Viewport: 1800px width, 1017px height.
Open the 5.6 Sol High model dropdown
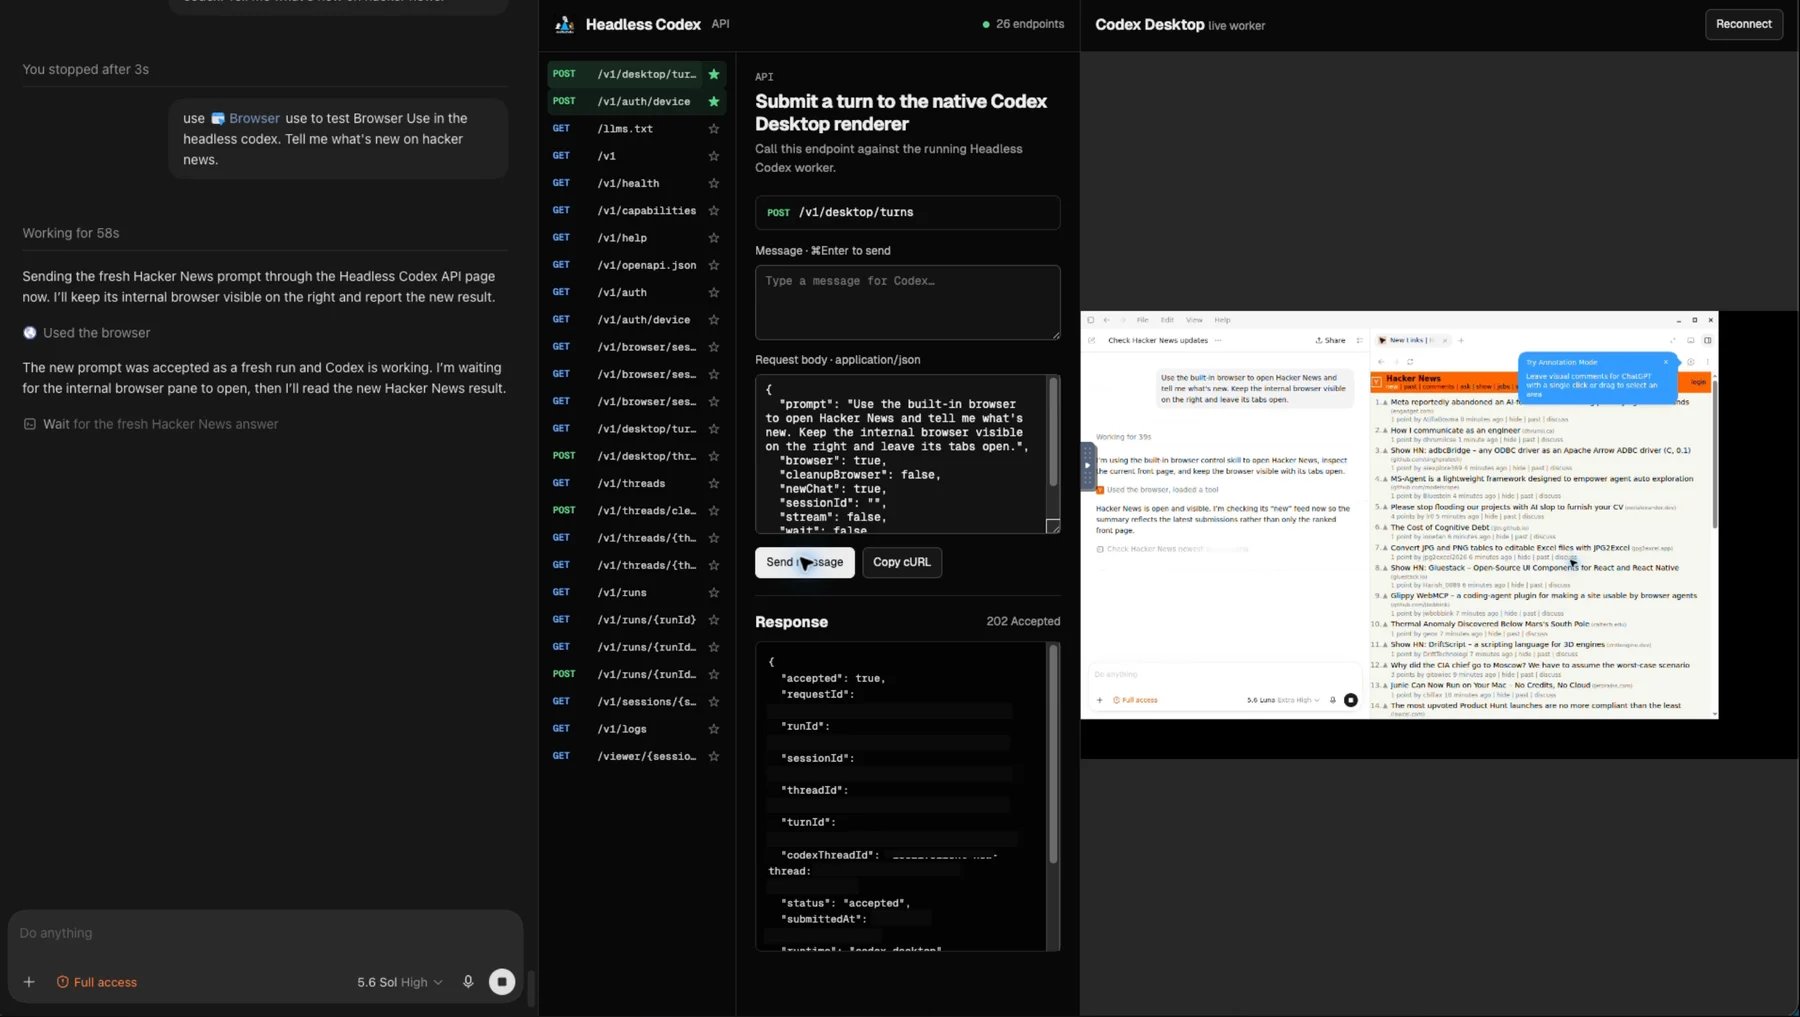tap(400, 982)
